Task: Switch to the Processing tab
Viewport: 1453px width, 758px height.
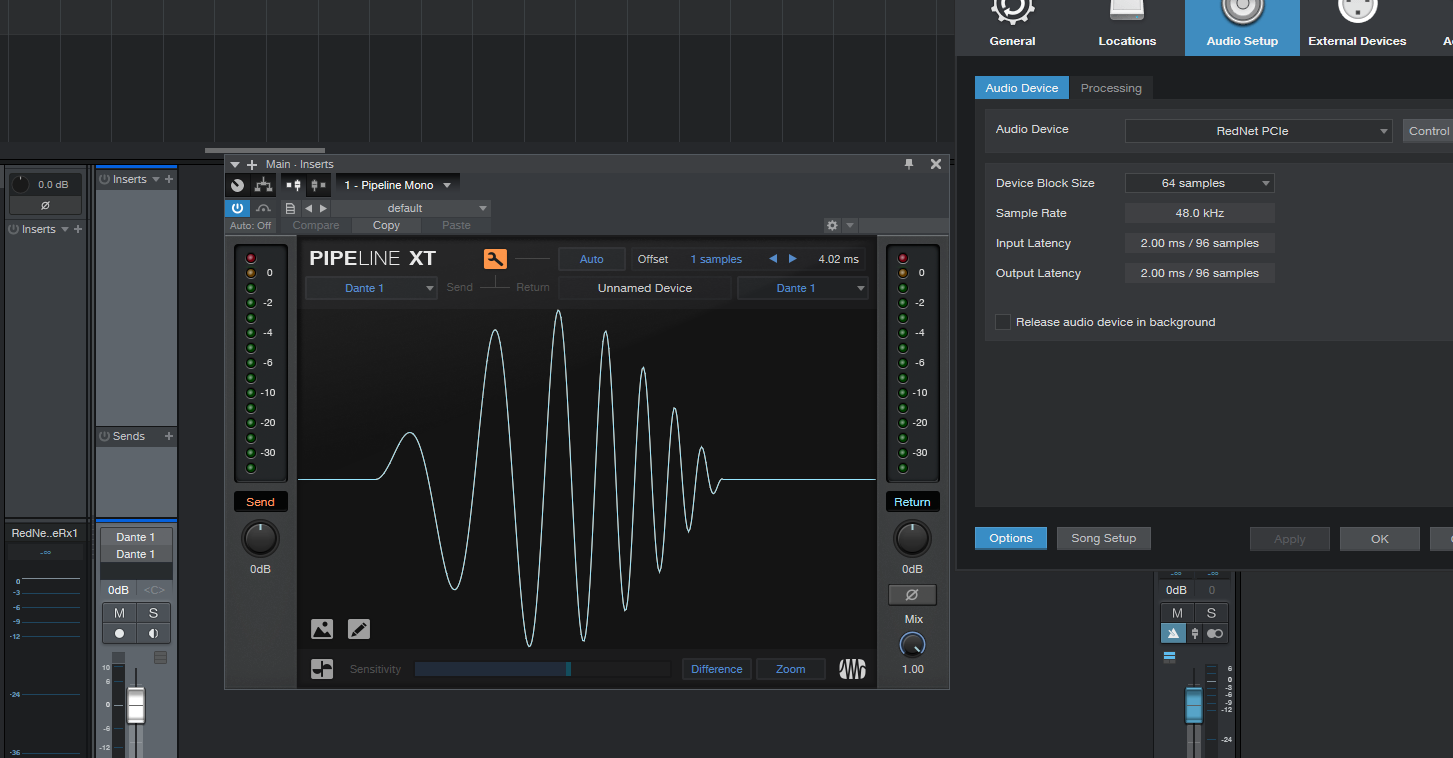Action: (1111, 88)
